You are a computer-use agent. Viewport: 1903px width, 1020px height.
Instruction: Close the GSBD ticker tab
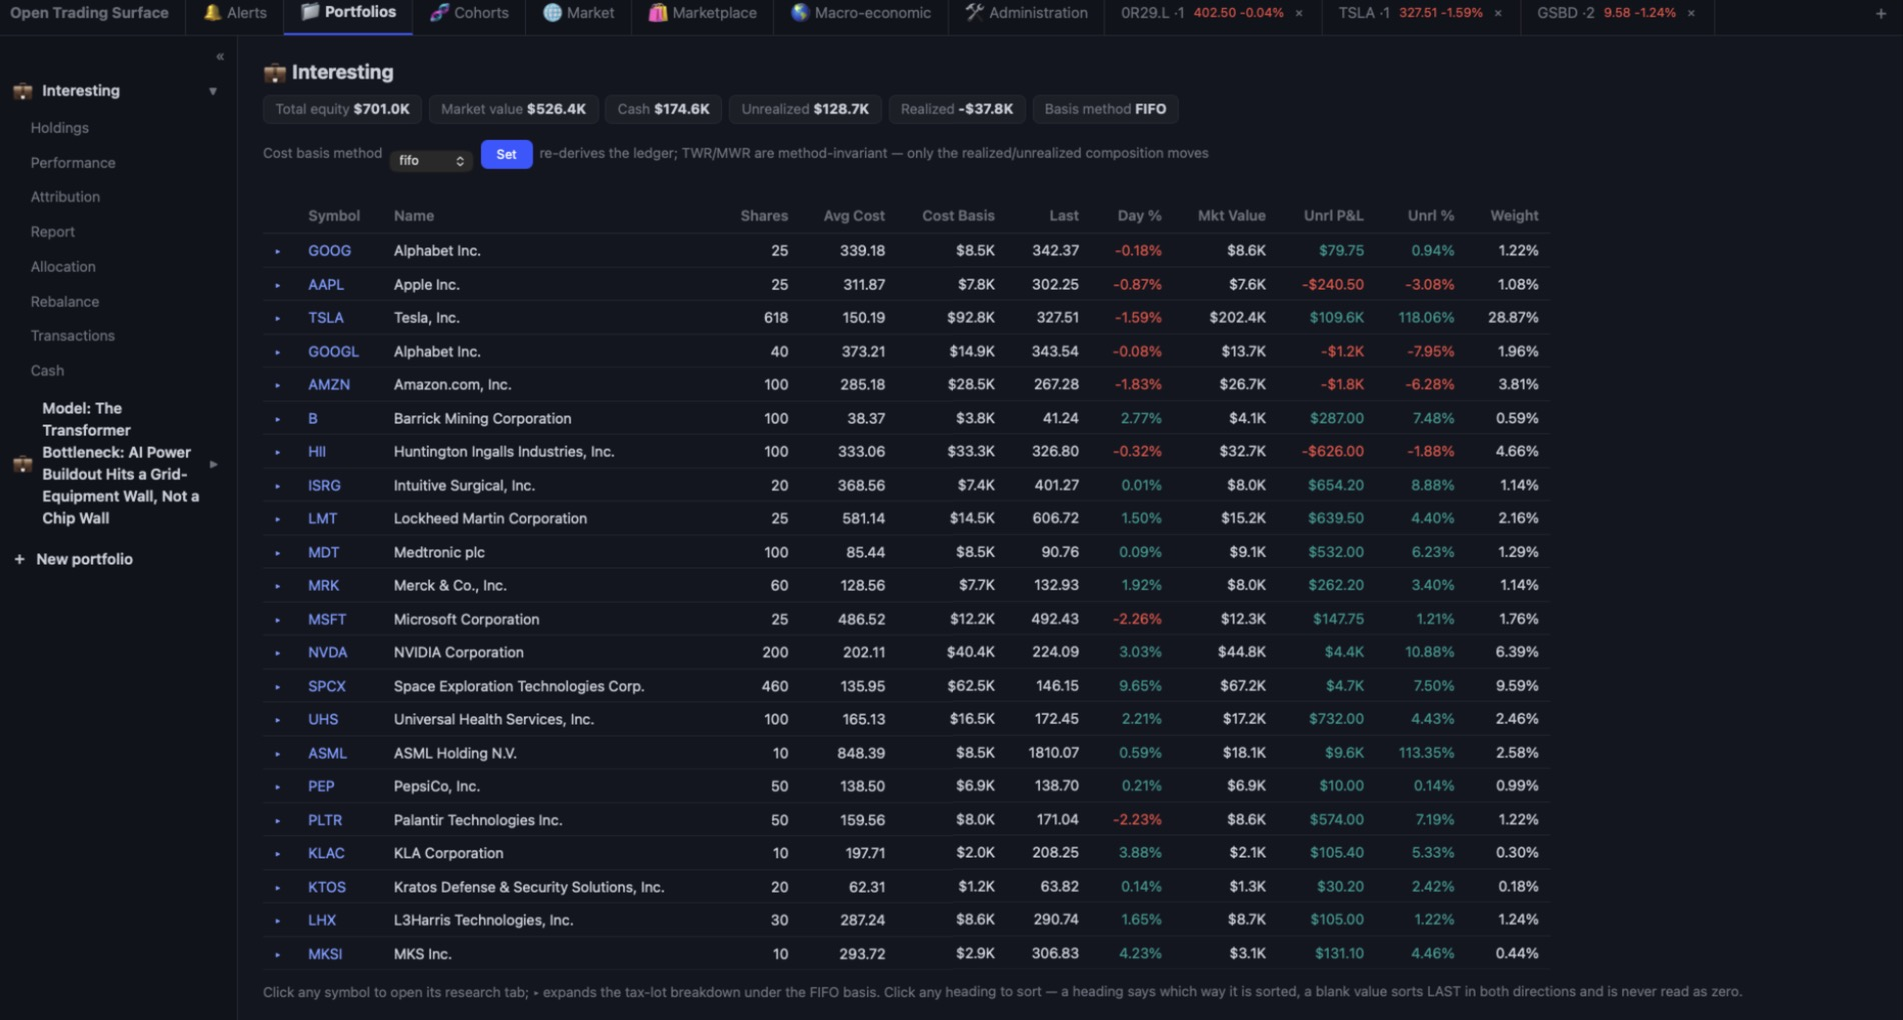(x=1691, y=13)
